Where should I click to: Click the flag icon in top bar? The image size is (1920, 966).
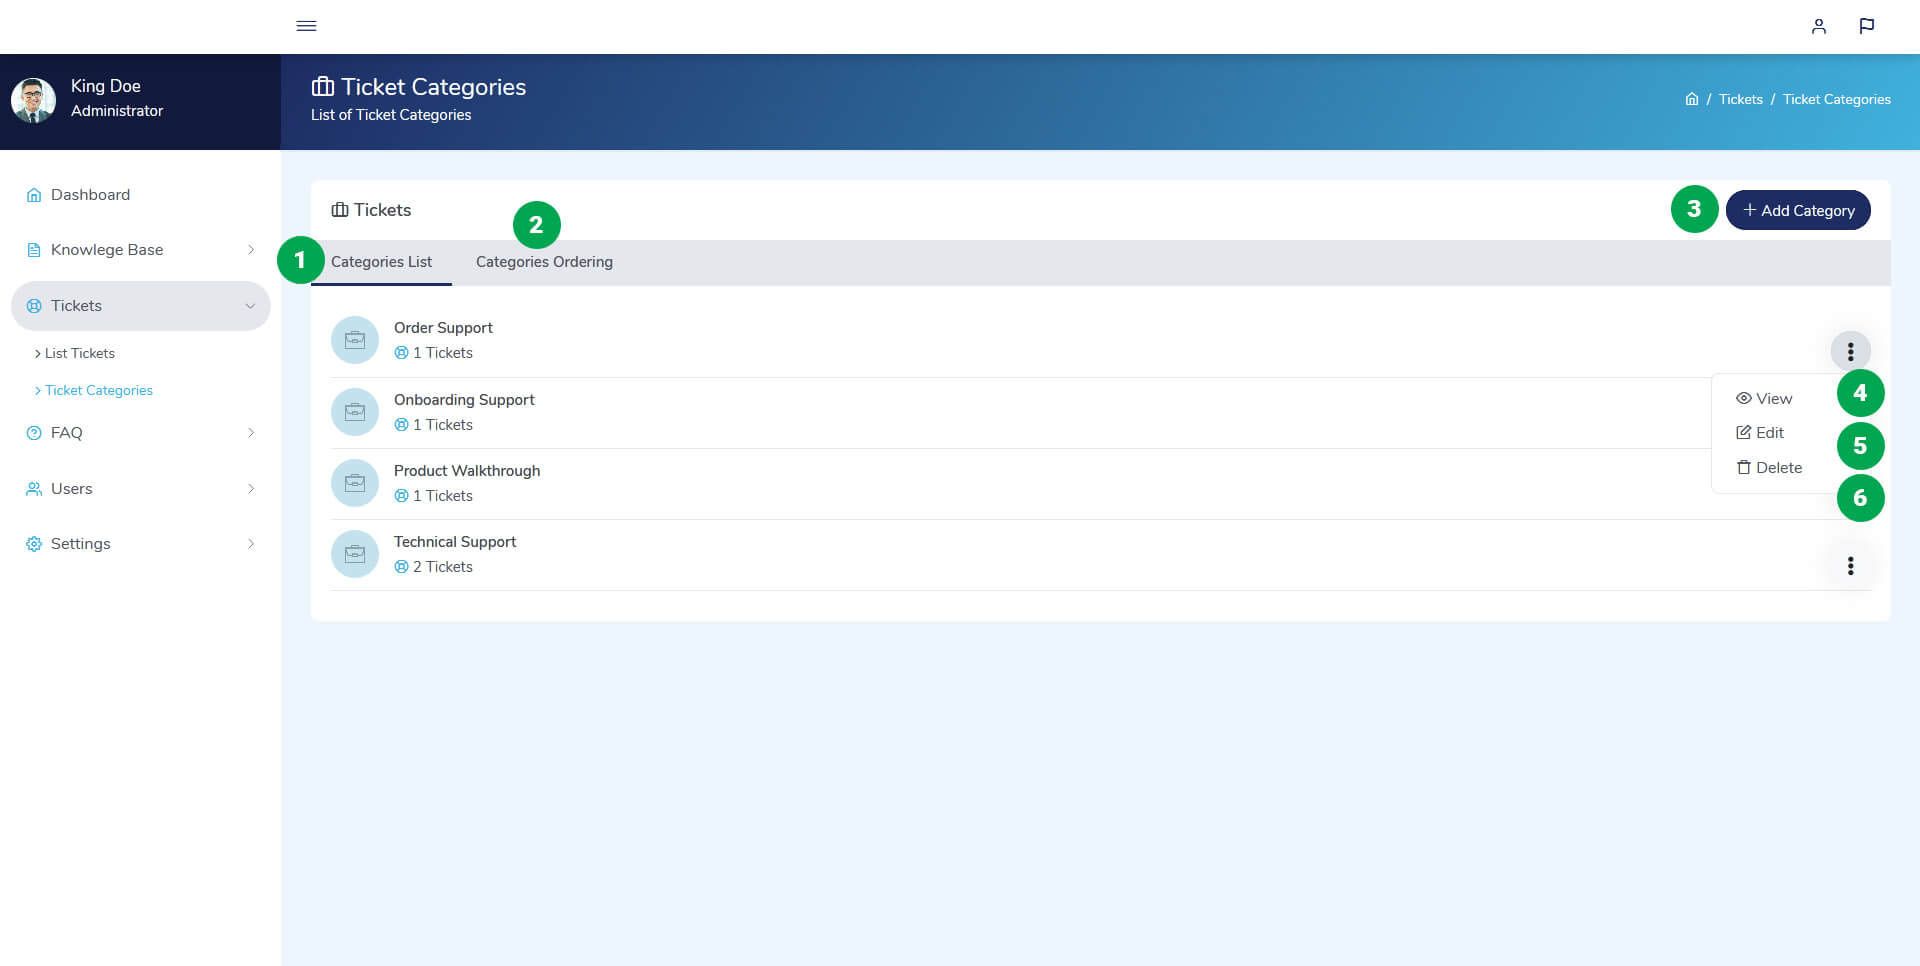[x=1866, y=26]
